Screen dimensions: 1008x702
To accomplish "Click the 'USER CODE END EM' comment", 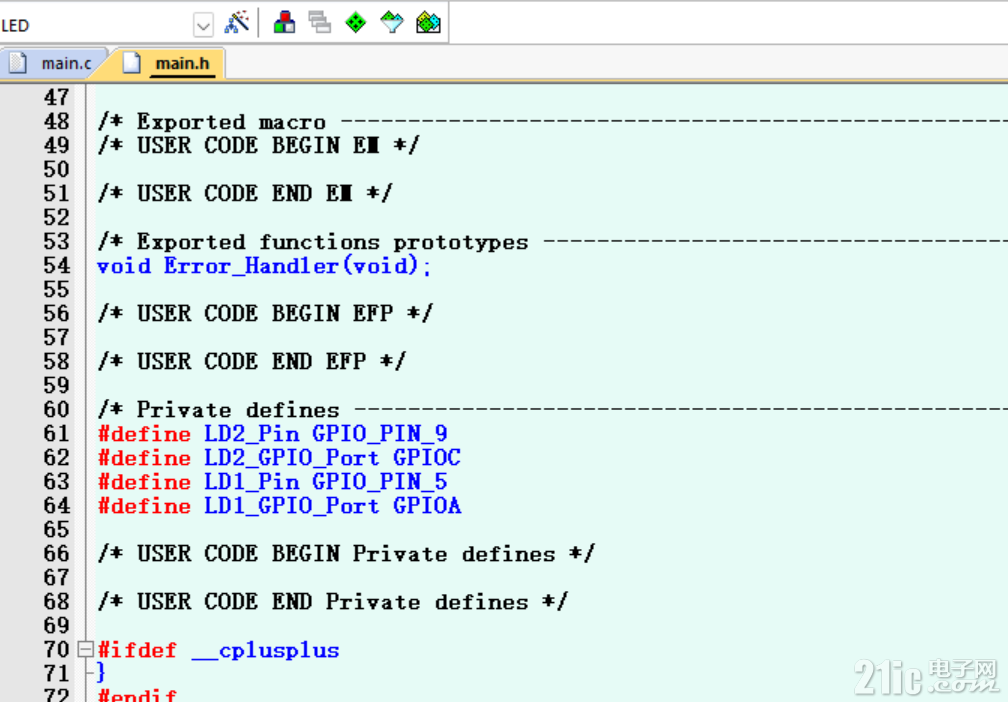I will pyautogui.click(x=245, y=194).
